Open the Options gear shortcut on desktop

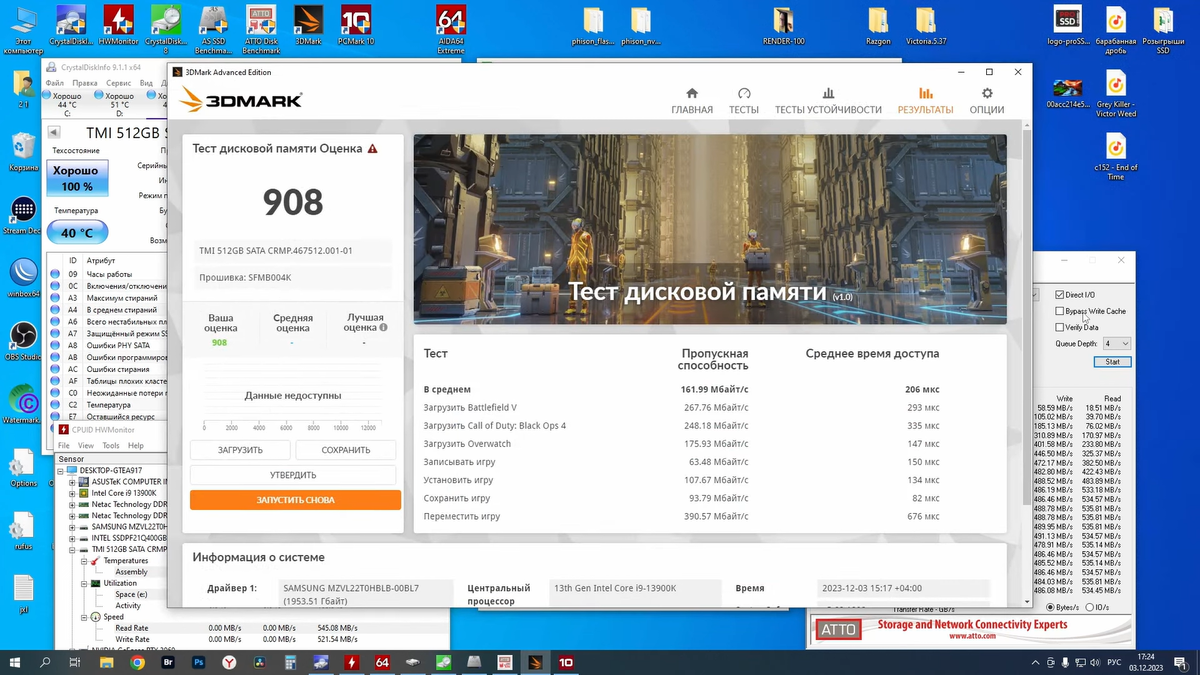click(23, 468)
